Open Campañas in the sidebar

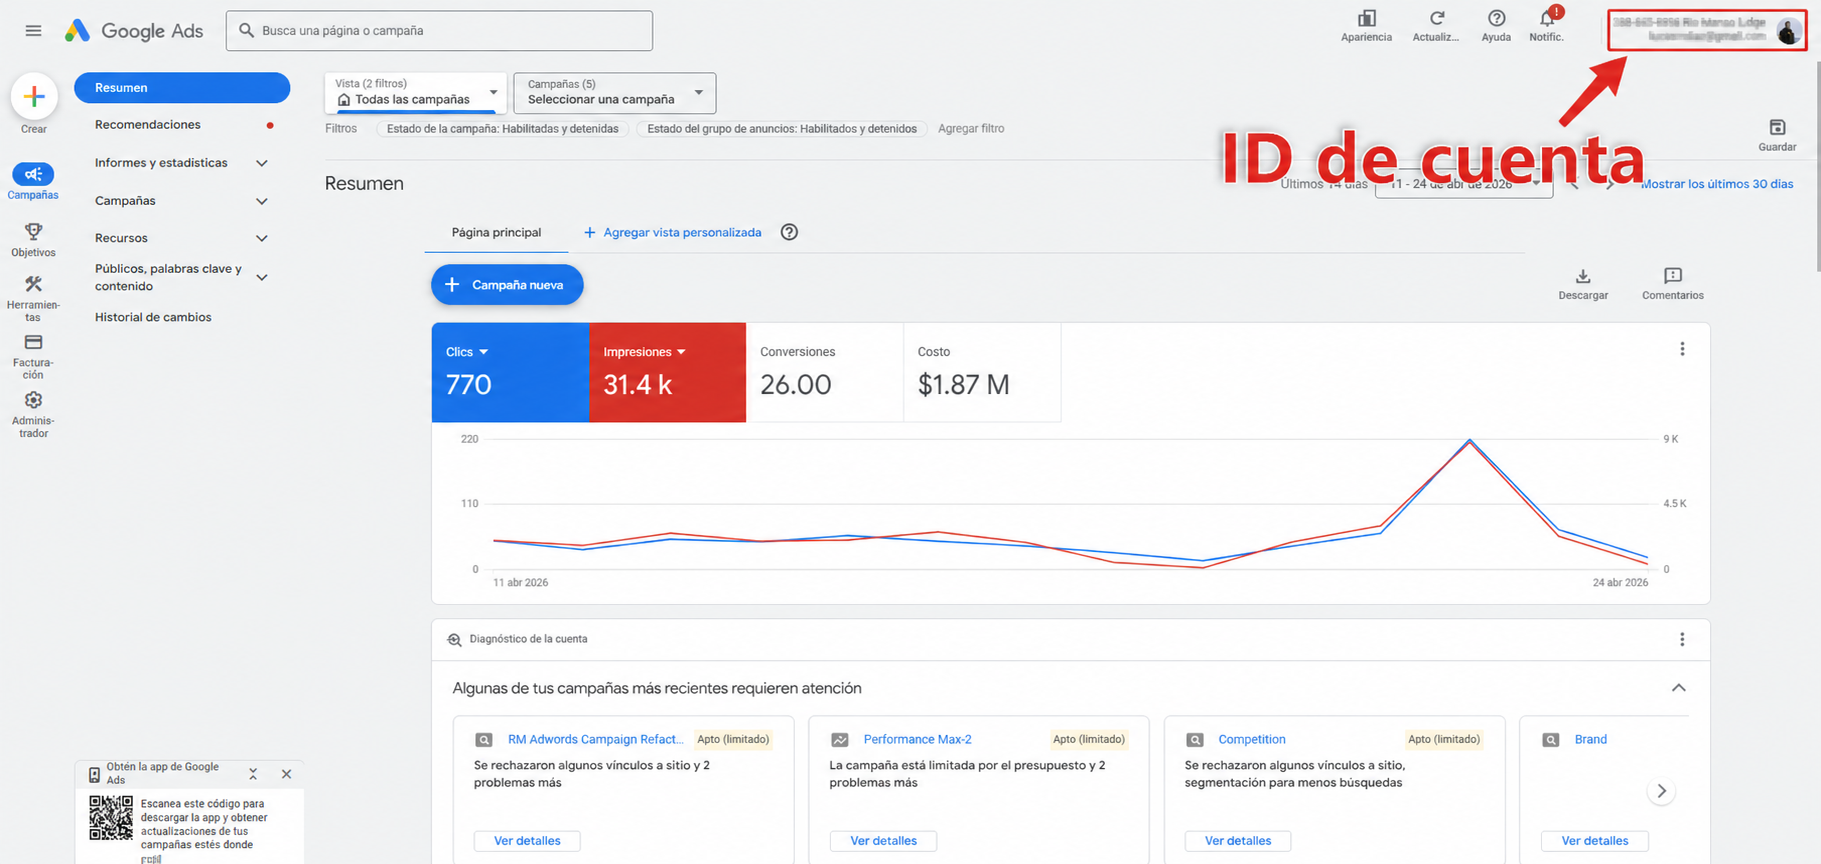pyautogui.click(x=33, y=182)
